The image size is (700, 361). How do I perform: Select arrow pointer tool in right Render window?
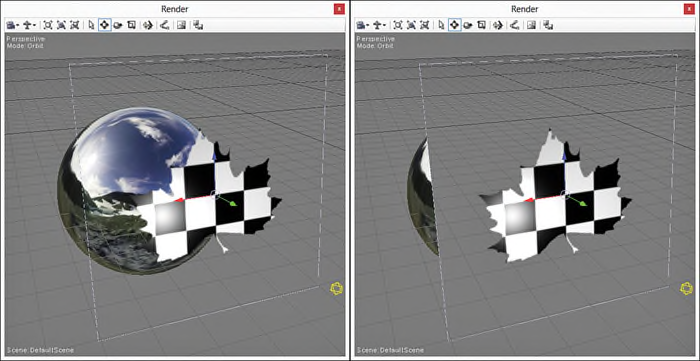[441, 25]
